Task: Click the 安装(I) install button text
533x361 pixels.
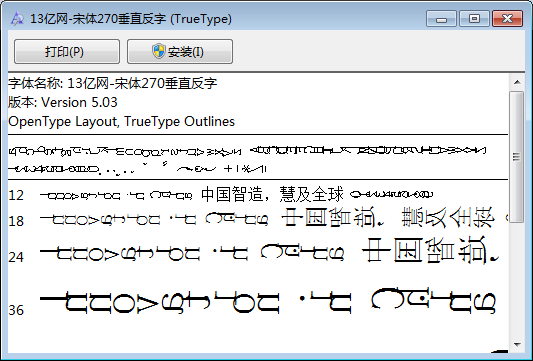Action: (186, 52)
